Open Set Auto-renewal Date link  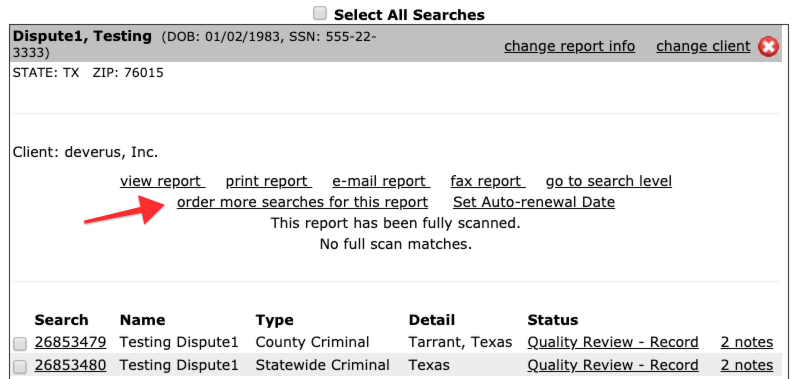pos(534,202)
